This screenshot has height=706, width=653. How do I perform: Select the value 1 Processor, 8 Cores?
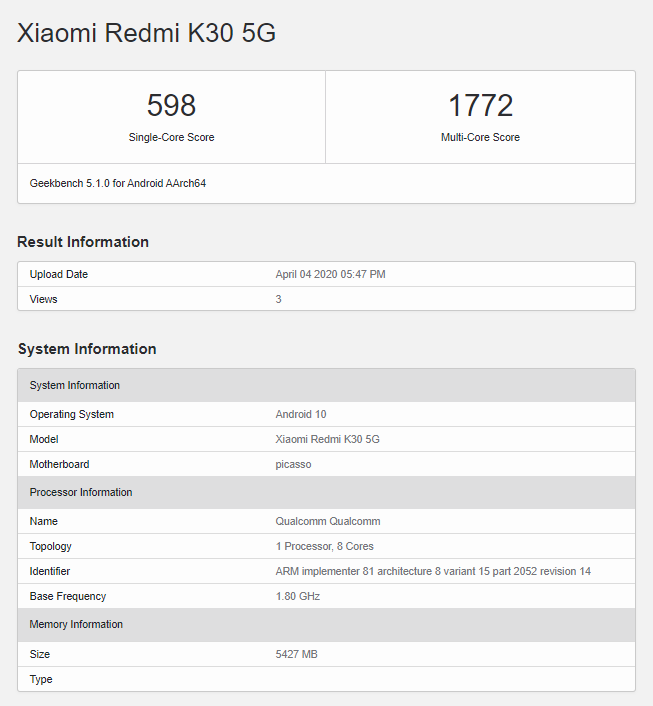pos(324,546)
